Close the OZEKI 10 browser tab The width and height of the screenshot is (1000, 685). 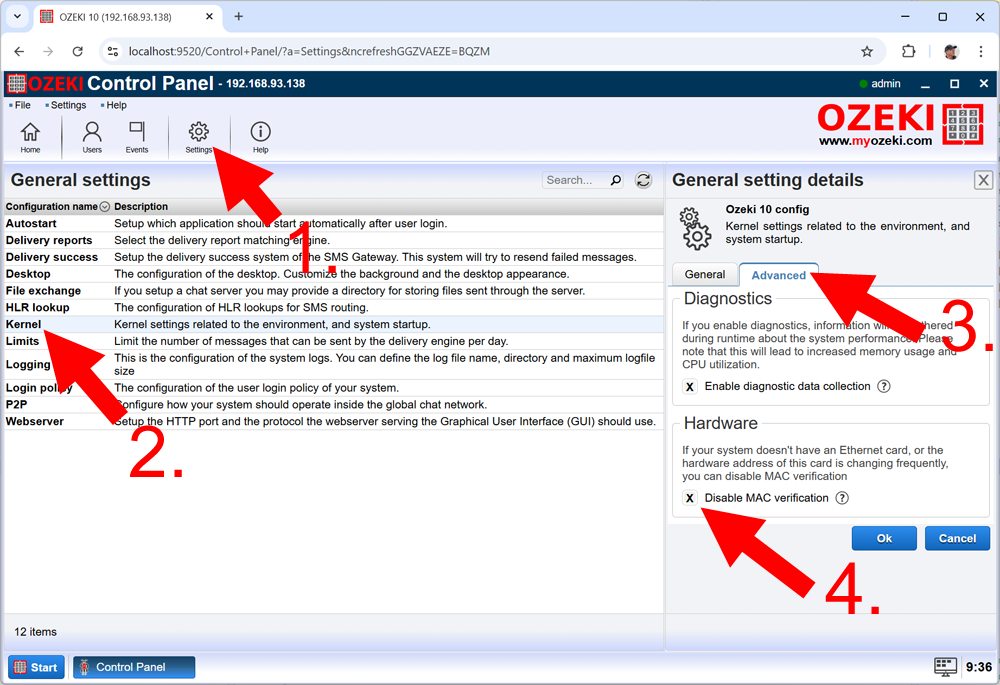[x=209, y=17]
